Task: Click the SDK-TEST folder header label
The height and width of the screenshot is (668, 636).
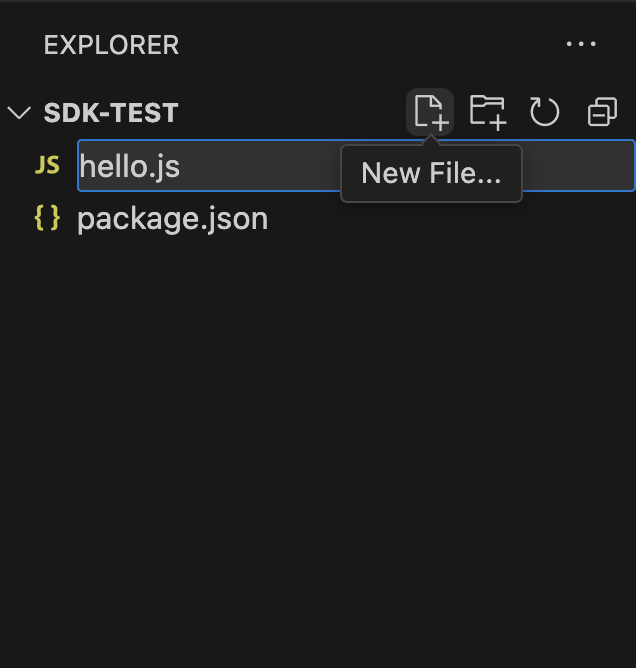Action: [x=111, y=112]
